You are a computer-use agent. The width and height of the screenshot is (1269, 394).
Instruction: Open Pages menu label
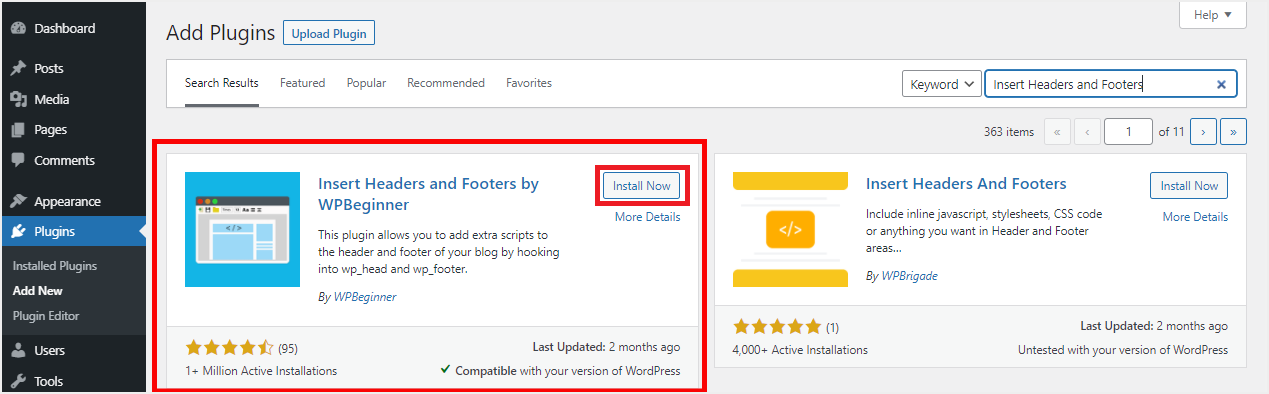[x=51, y=130]
